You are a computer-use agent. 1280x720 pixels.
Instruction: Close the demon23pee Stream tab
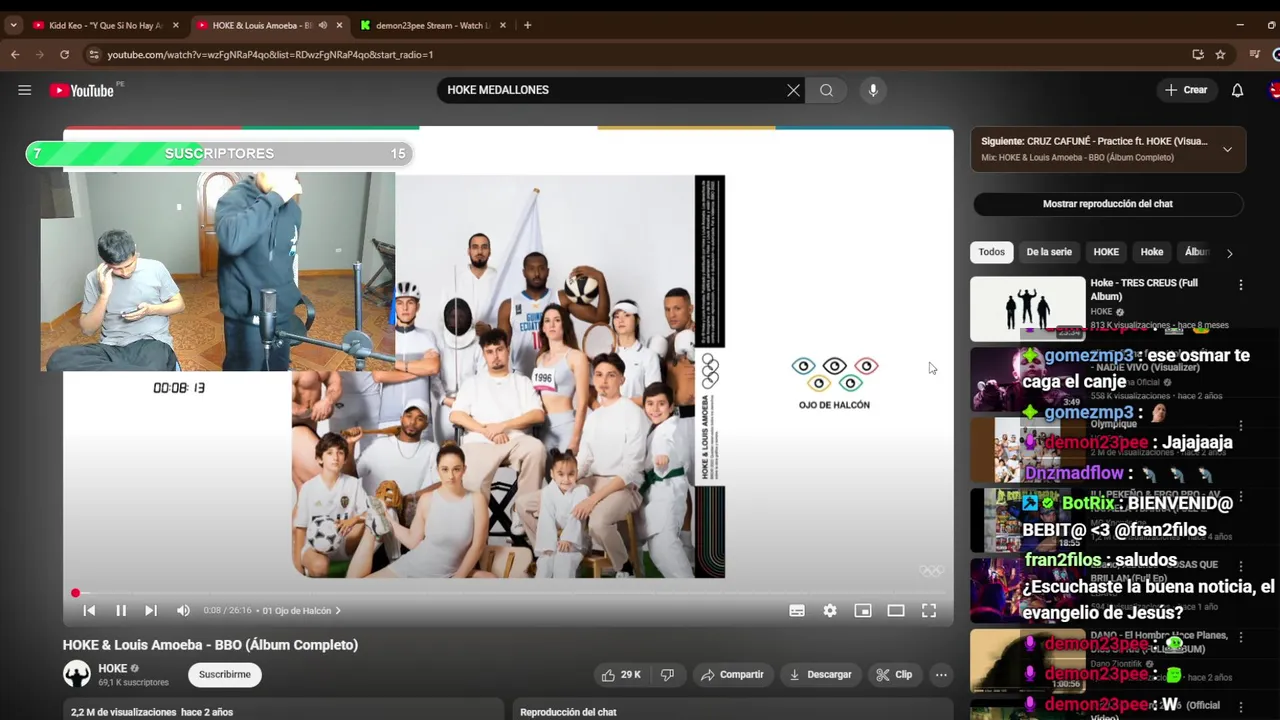click(x=502, y=25)
